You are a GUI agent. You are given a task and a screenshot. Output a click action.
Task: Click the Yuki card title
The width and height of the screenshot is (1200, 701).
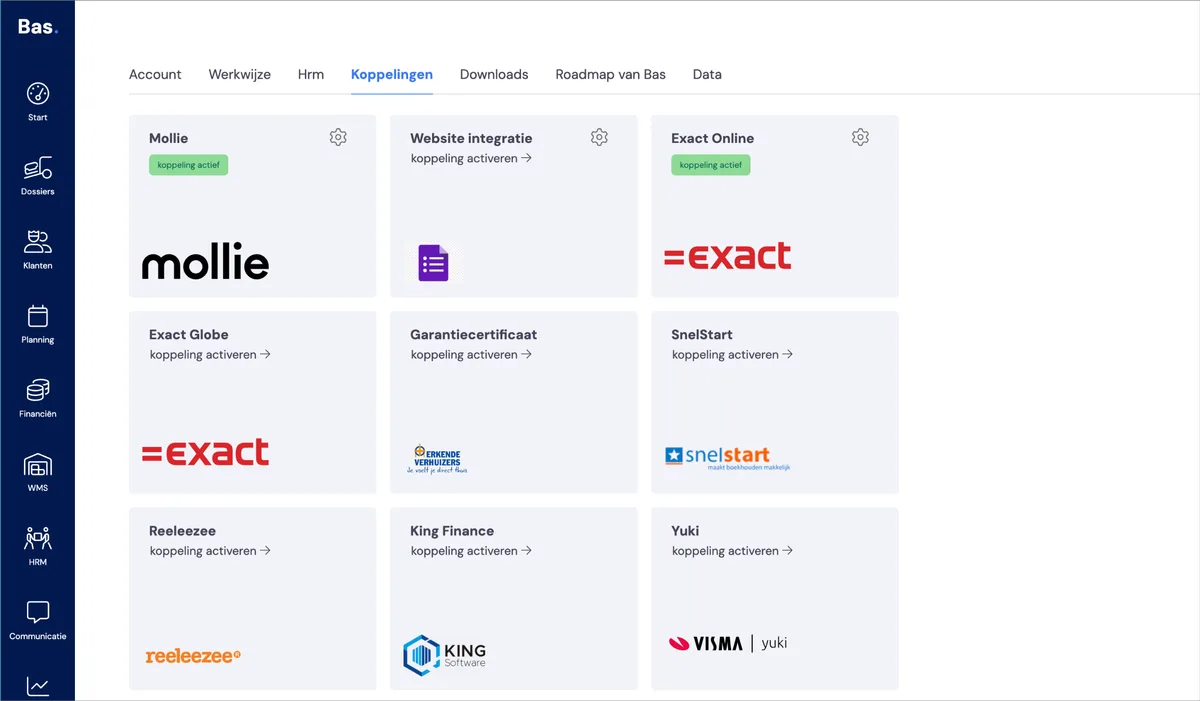click(685, 530)
